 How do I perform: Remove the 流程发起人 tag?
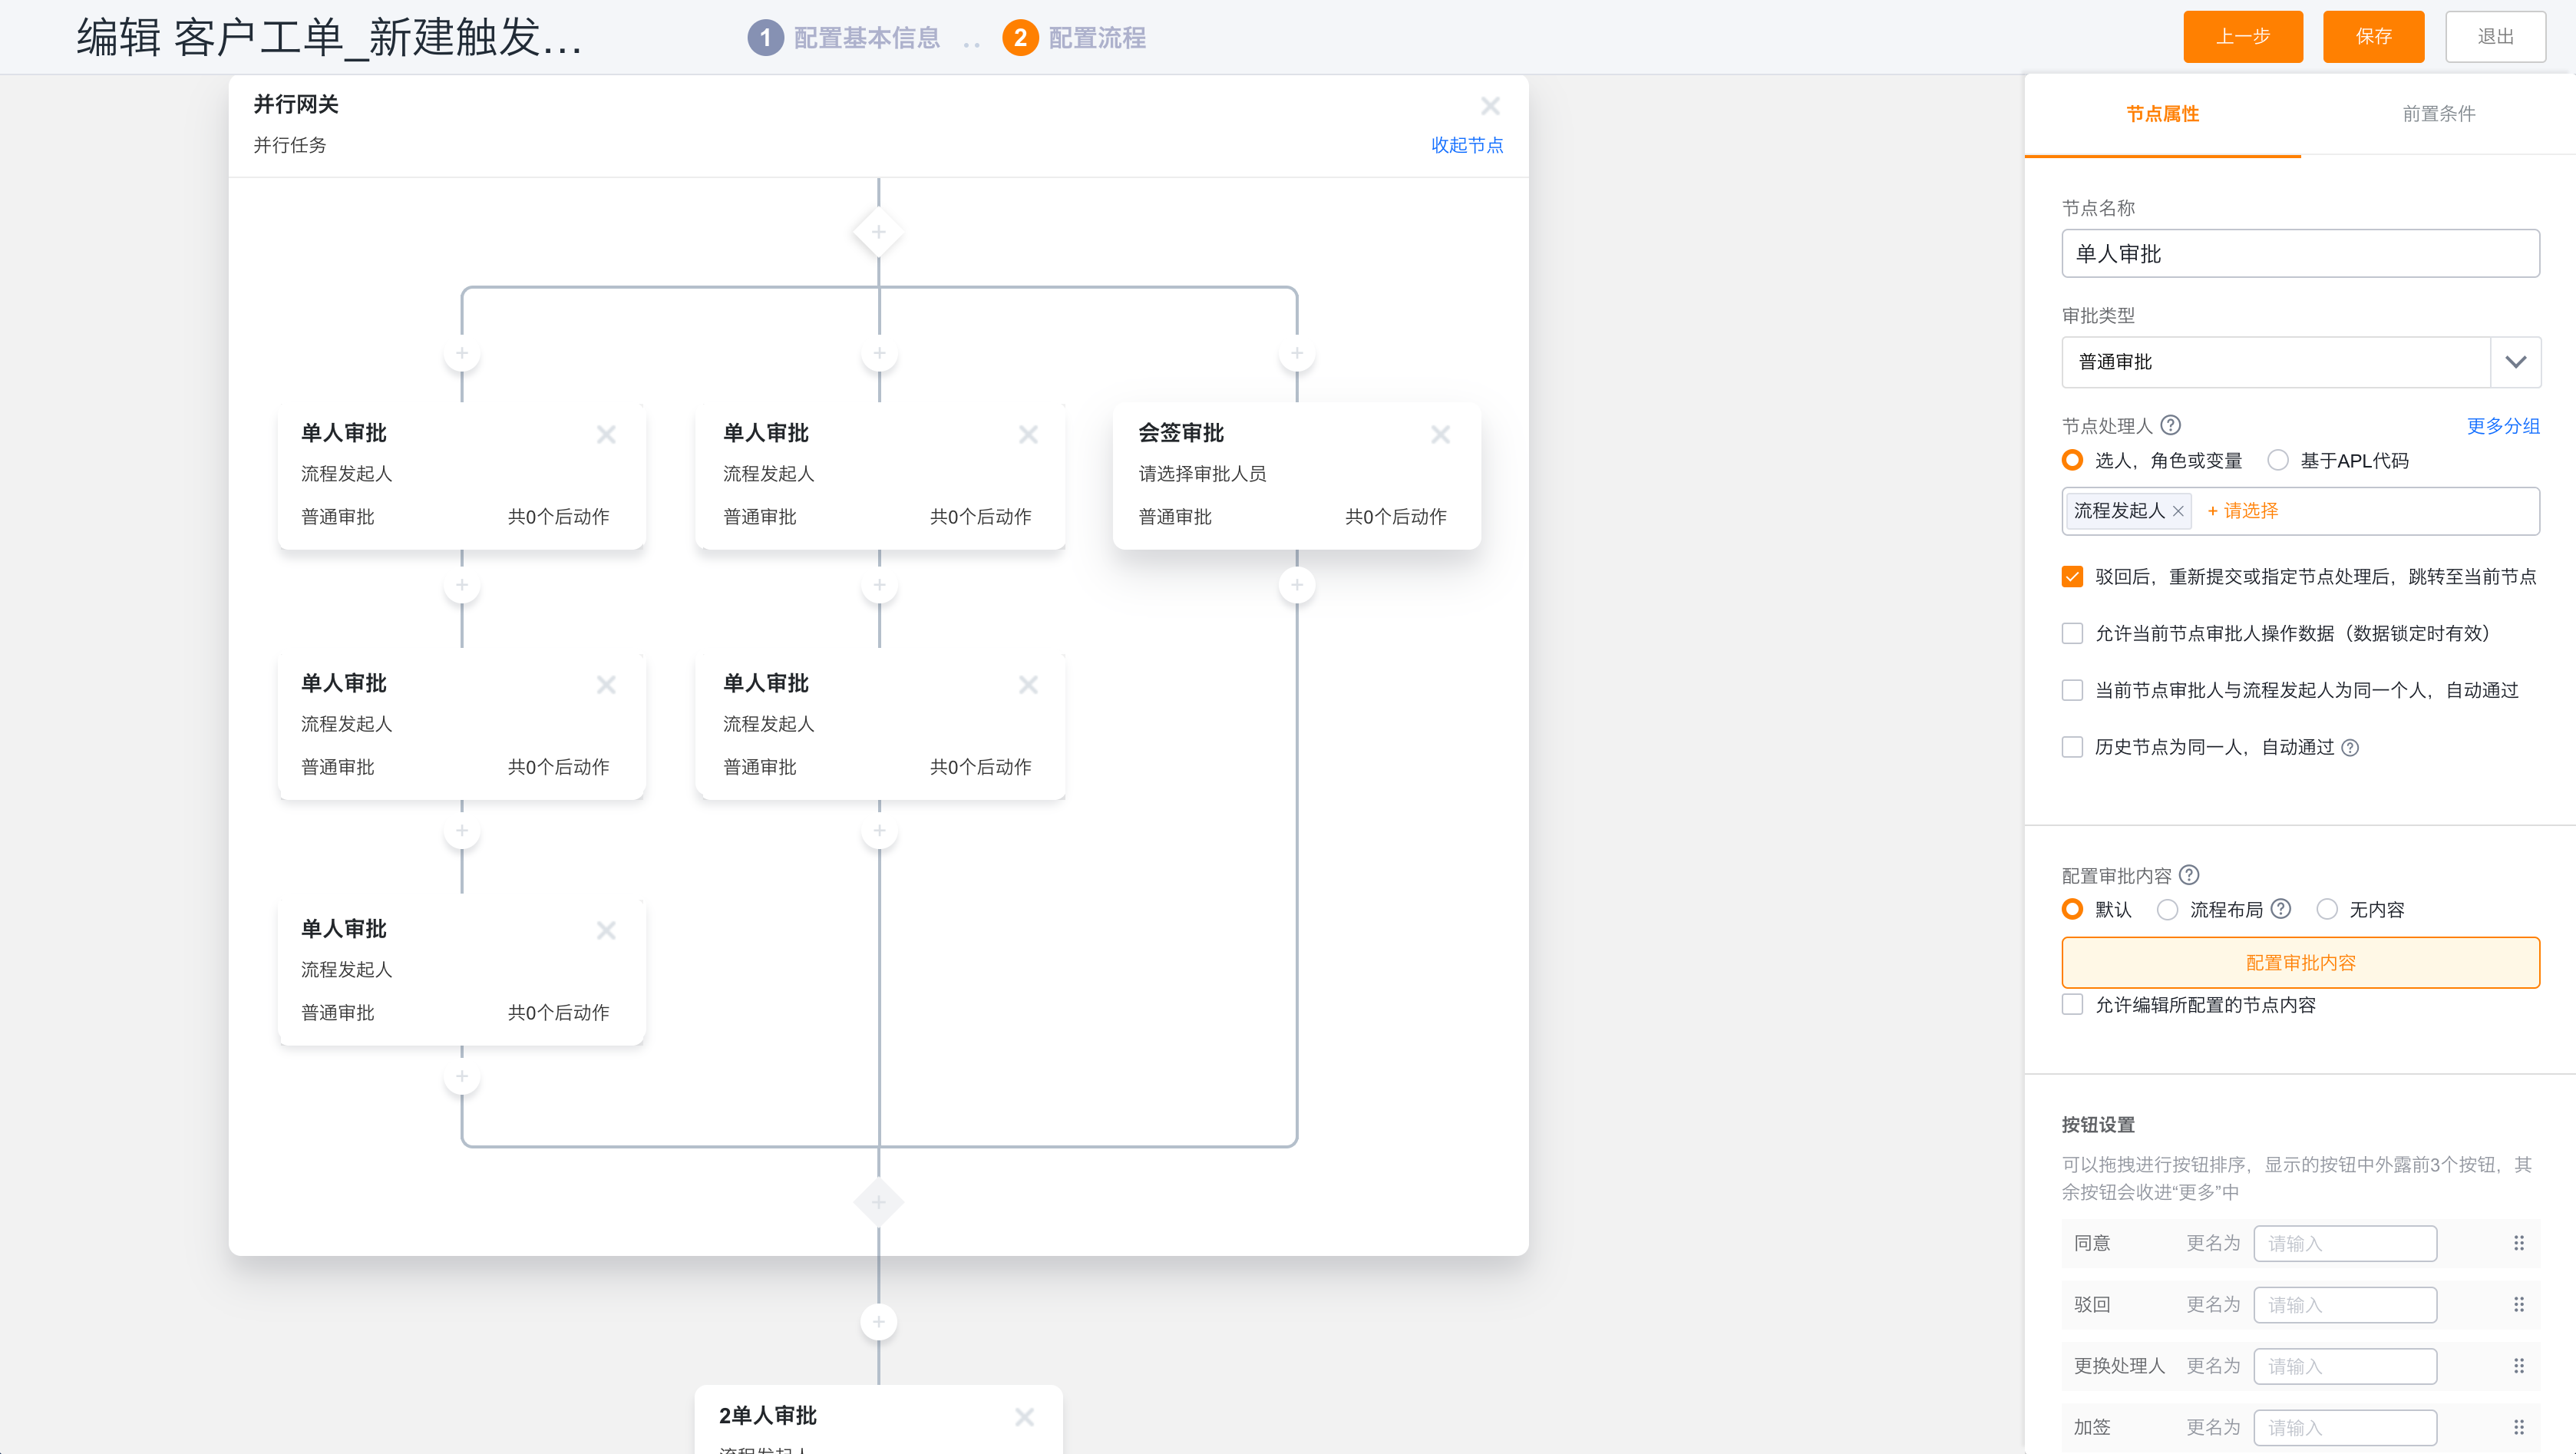[2179, 510]
